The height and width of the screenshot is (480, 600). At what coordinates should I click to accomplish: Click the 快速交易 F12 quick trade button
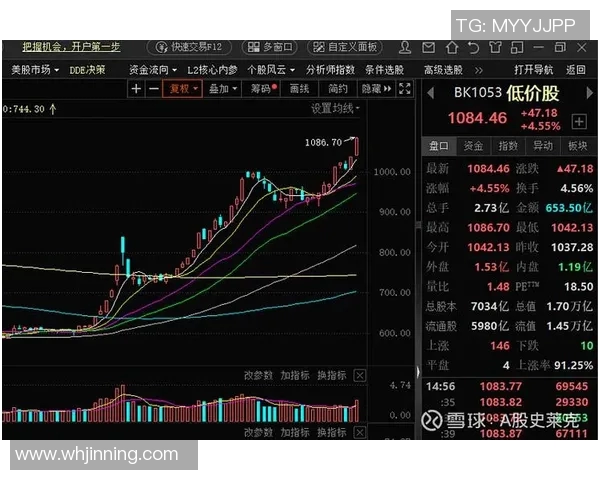pyautogui.click(x=189, y=47)
